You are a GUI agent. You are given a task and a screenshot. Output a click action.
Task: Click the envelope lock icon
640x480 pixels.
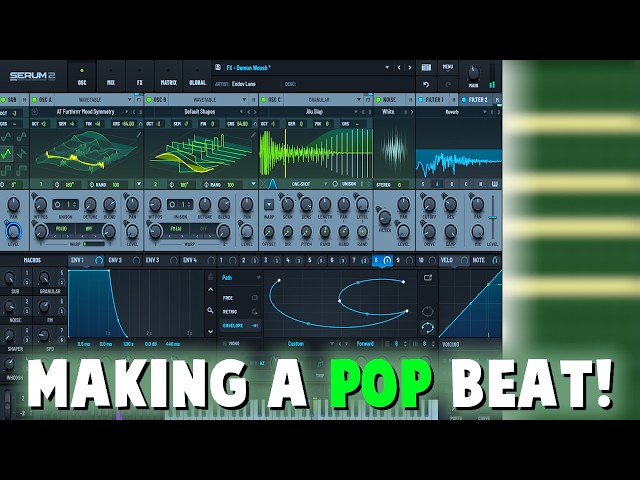[x=210, y=277]
